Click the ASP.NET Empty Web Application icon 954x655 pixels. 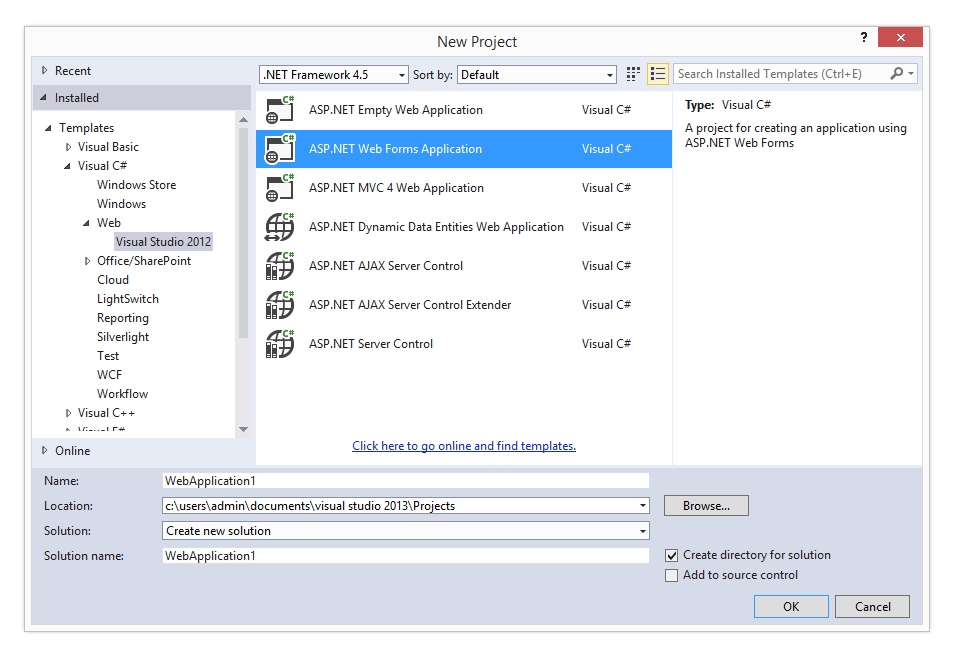[x=279, y=110]
